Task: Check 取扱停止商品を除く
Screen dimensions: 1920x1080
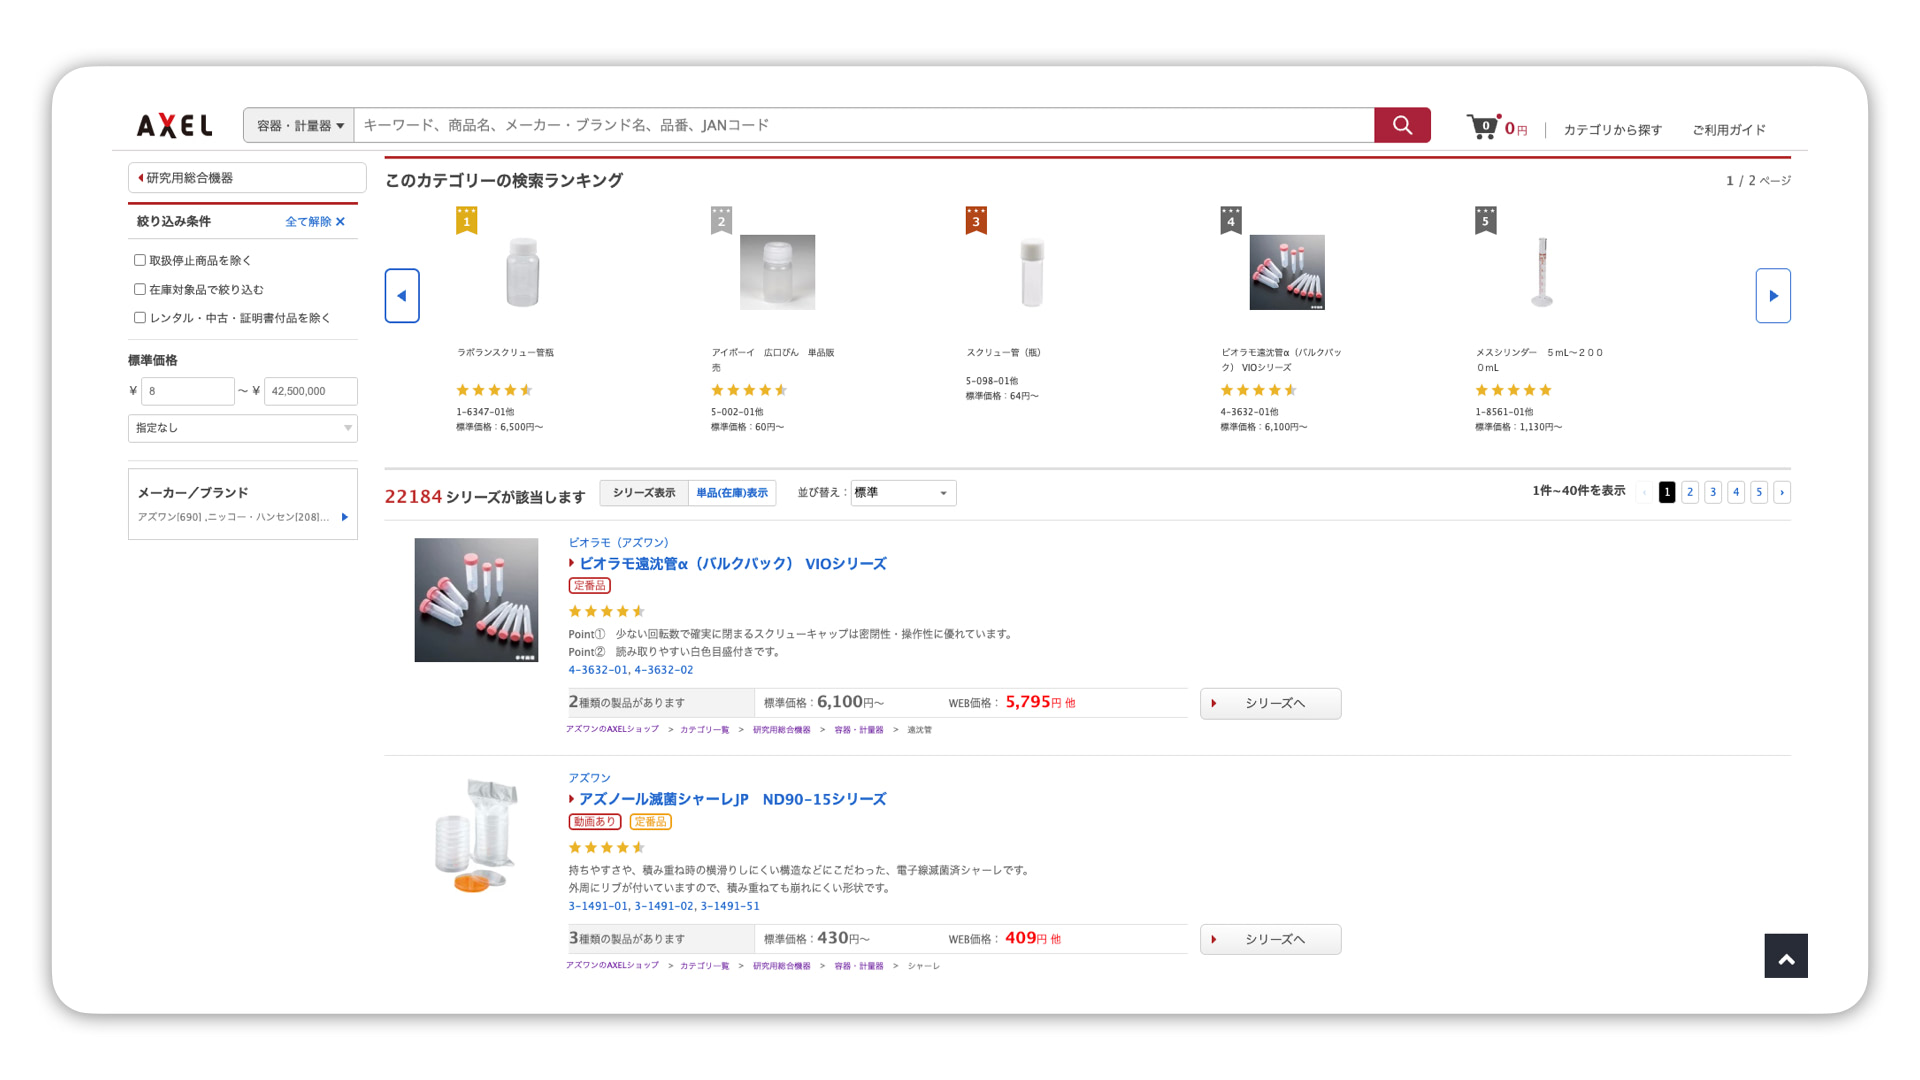Action: pyautogui.click(x=140, y=260)
